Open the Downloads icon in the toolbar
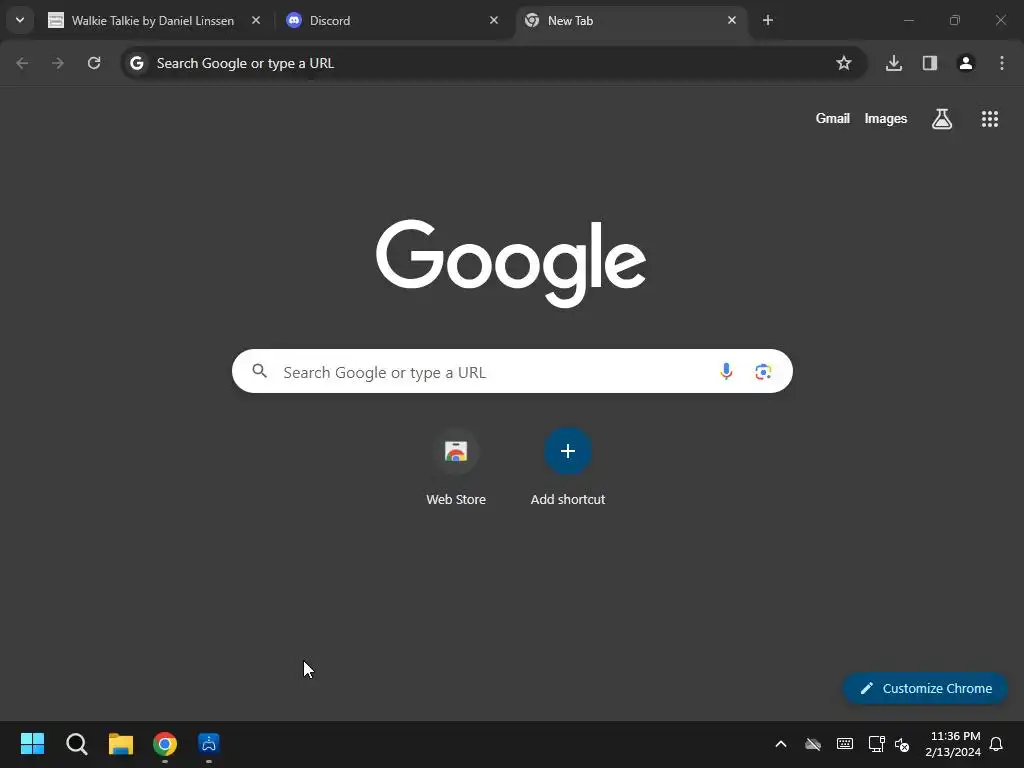This screenshot has width=1024, height=768. pyautogui.click(x=894, y=63)
